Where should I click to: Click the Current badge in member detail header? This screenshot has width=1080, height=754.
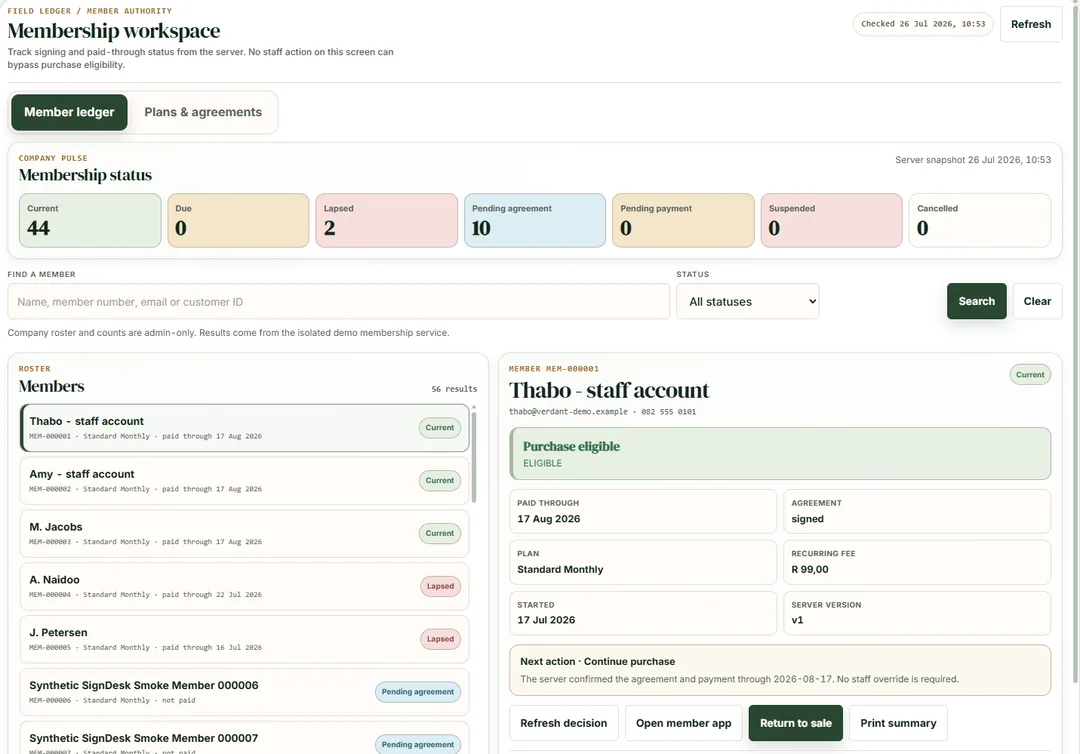point(1030,375)
